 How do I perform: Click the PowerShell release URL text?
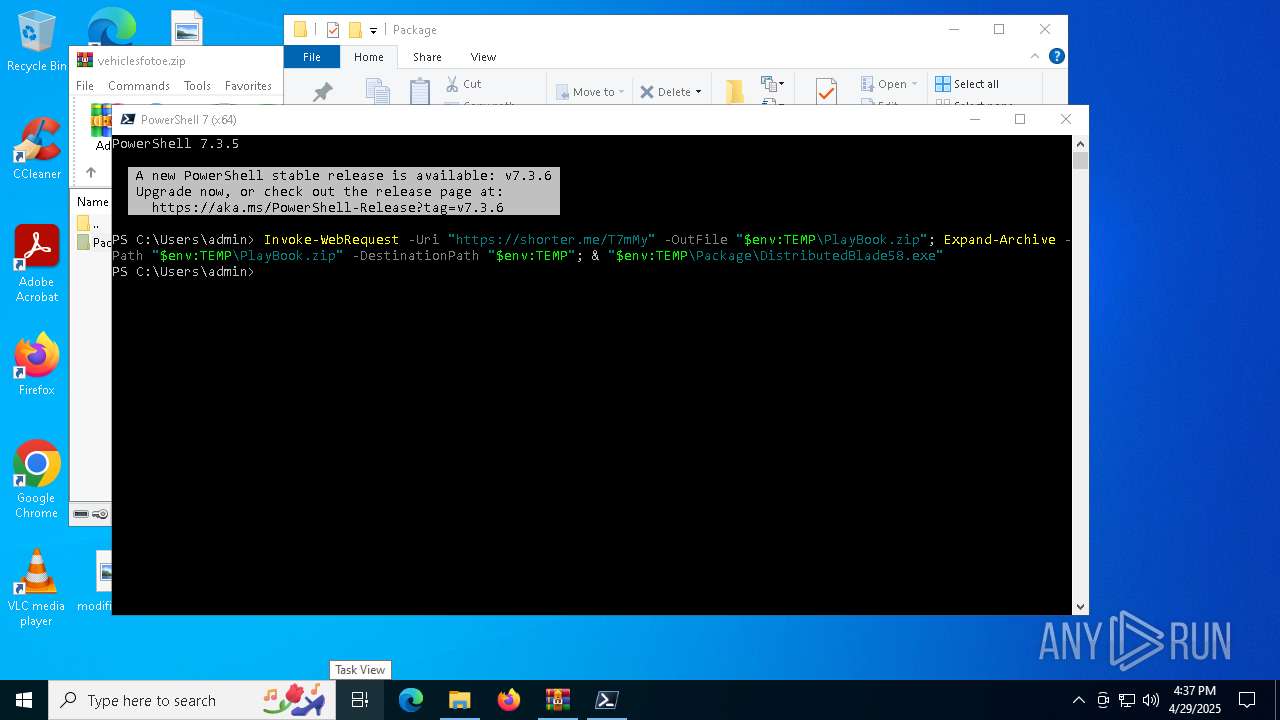(327, 208)
